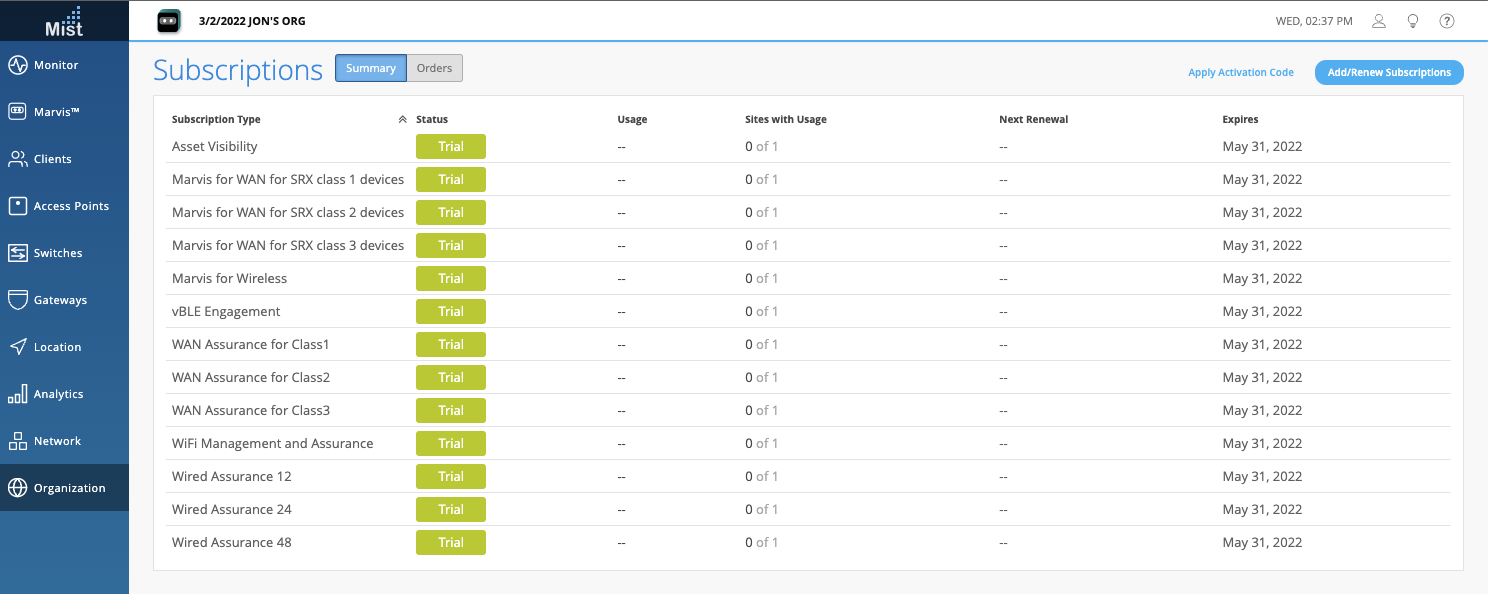Open the Organization globe icon

(17, 488)
